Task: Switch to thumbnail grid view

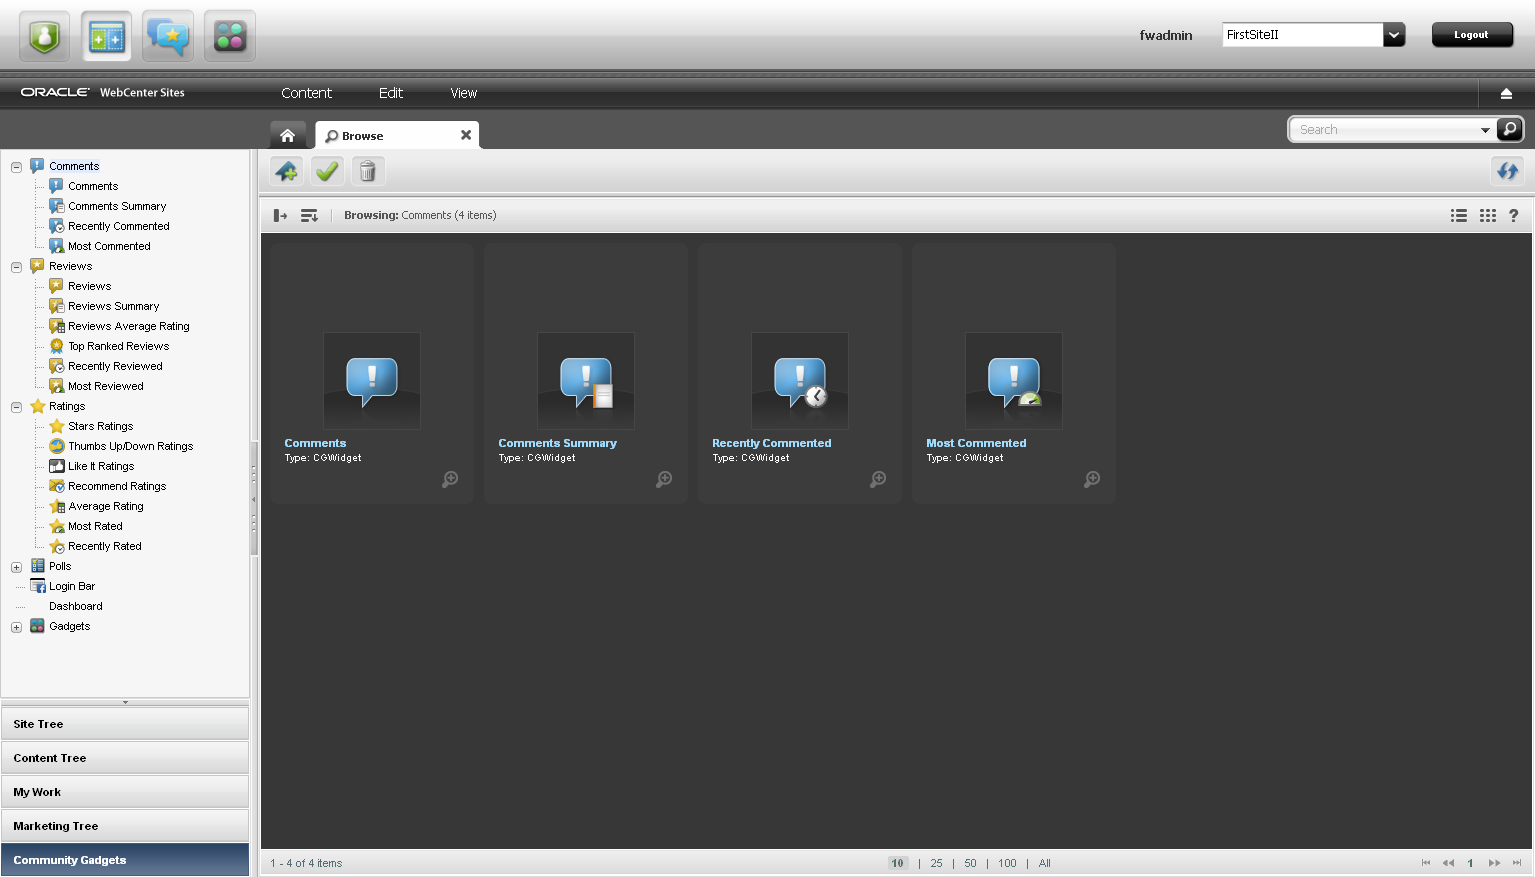Action: [1488, 215]
